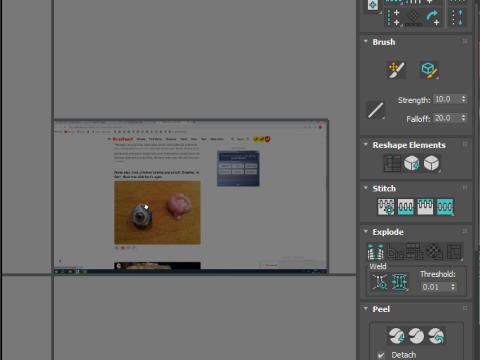Screen dimensions: 480x360
Task: Toggle the Detach checkbox
Action: pyautogui.click(x=381, y=355)
